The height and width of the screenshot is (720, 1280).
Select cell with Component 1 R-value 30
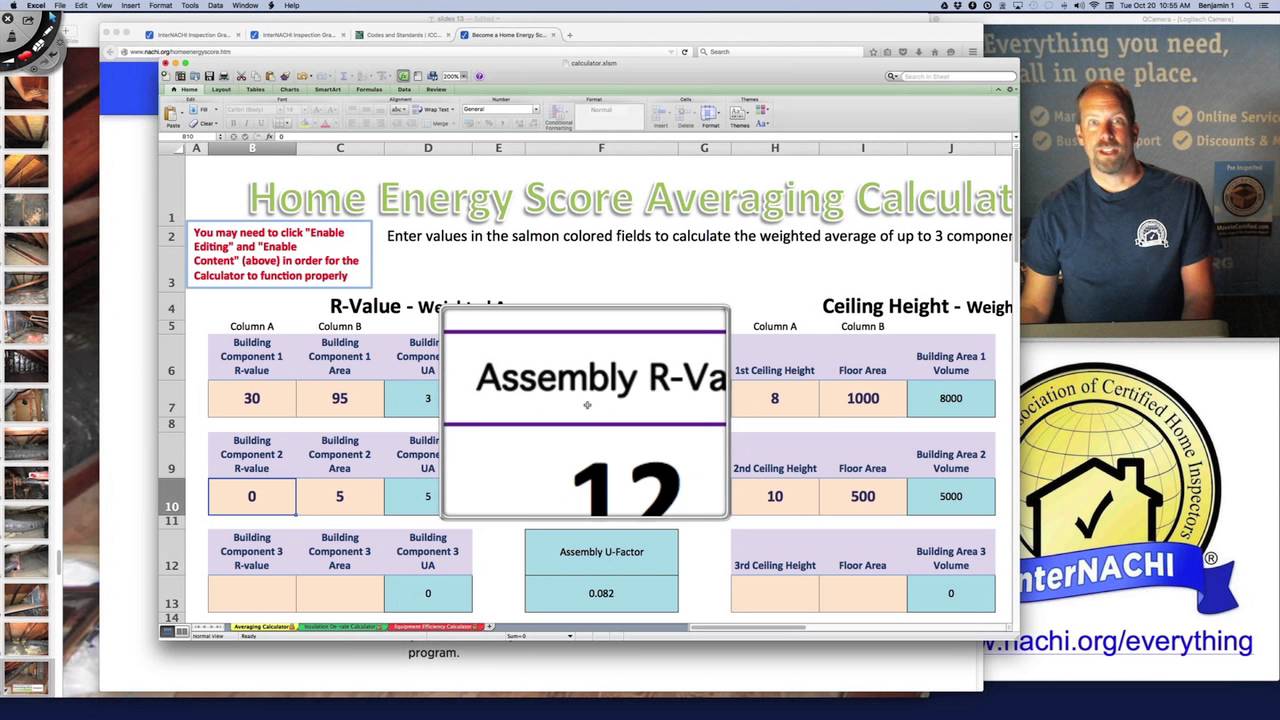[252, 398]
